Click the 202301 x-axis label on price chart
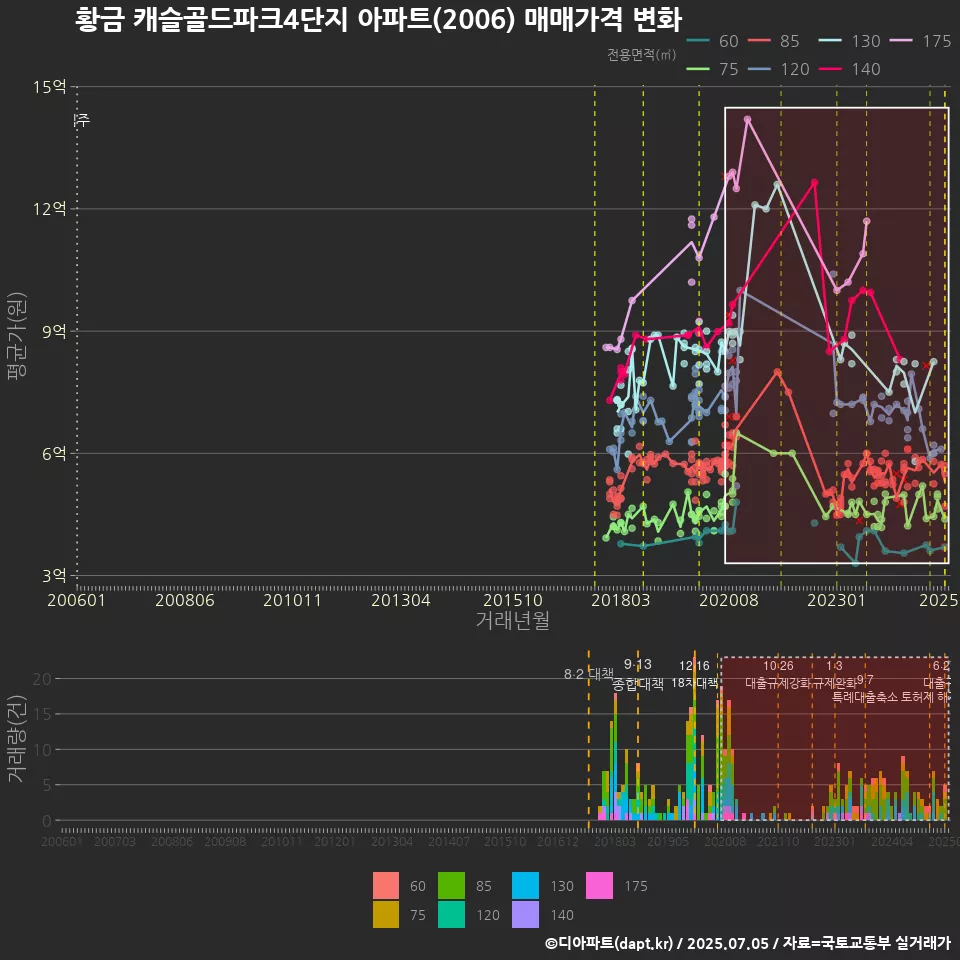 click(x=837, y=600)
